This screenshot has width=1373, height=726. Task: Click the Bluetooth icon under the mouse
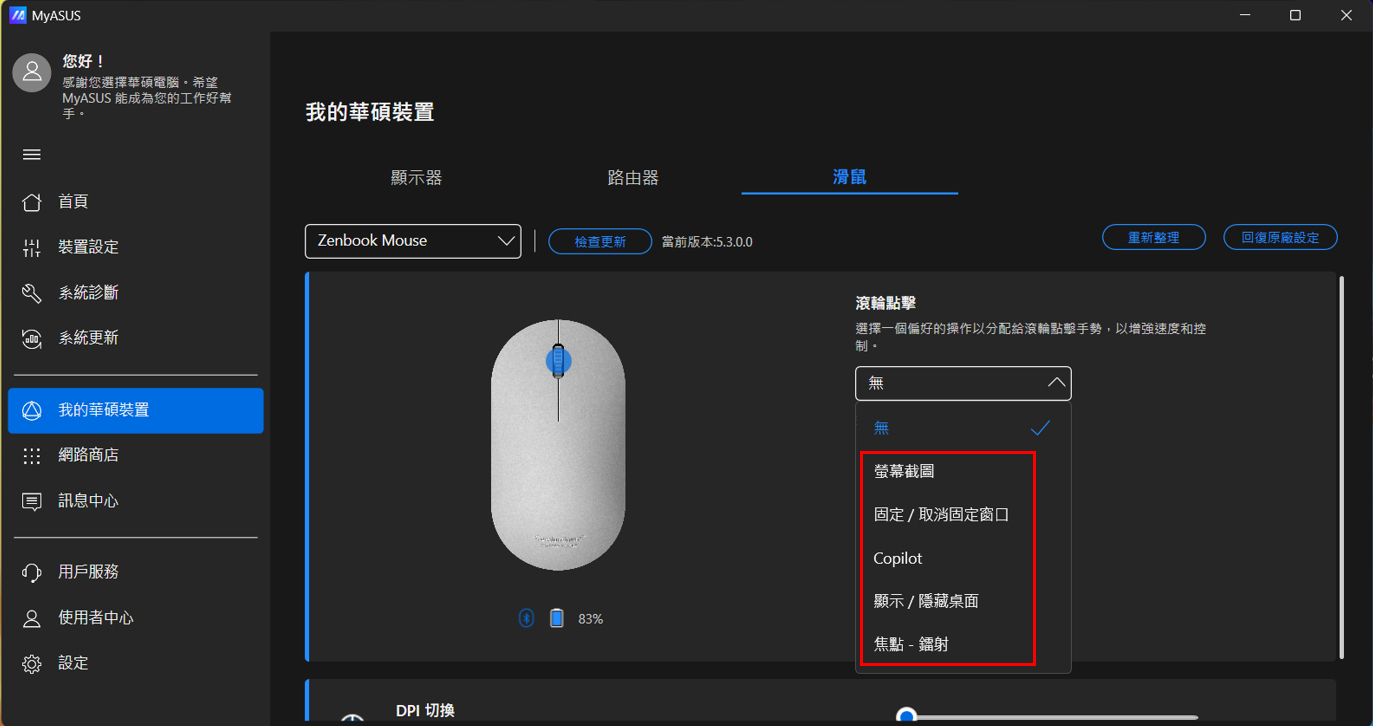(526, 619)
